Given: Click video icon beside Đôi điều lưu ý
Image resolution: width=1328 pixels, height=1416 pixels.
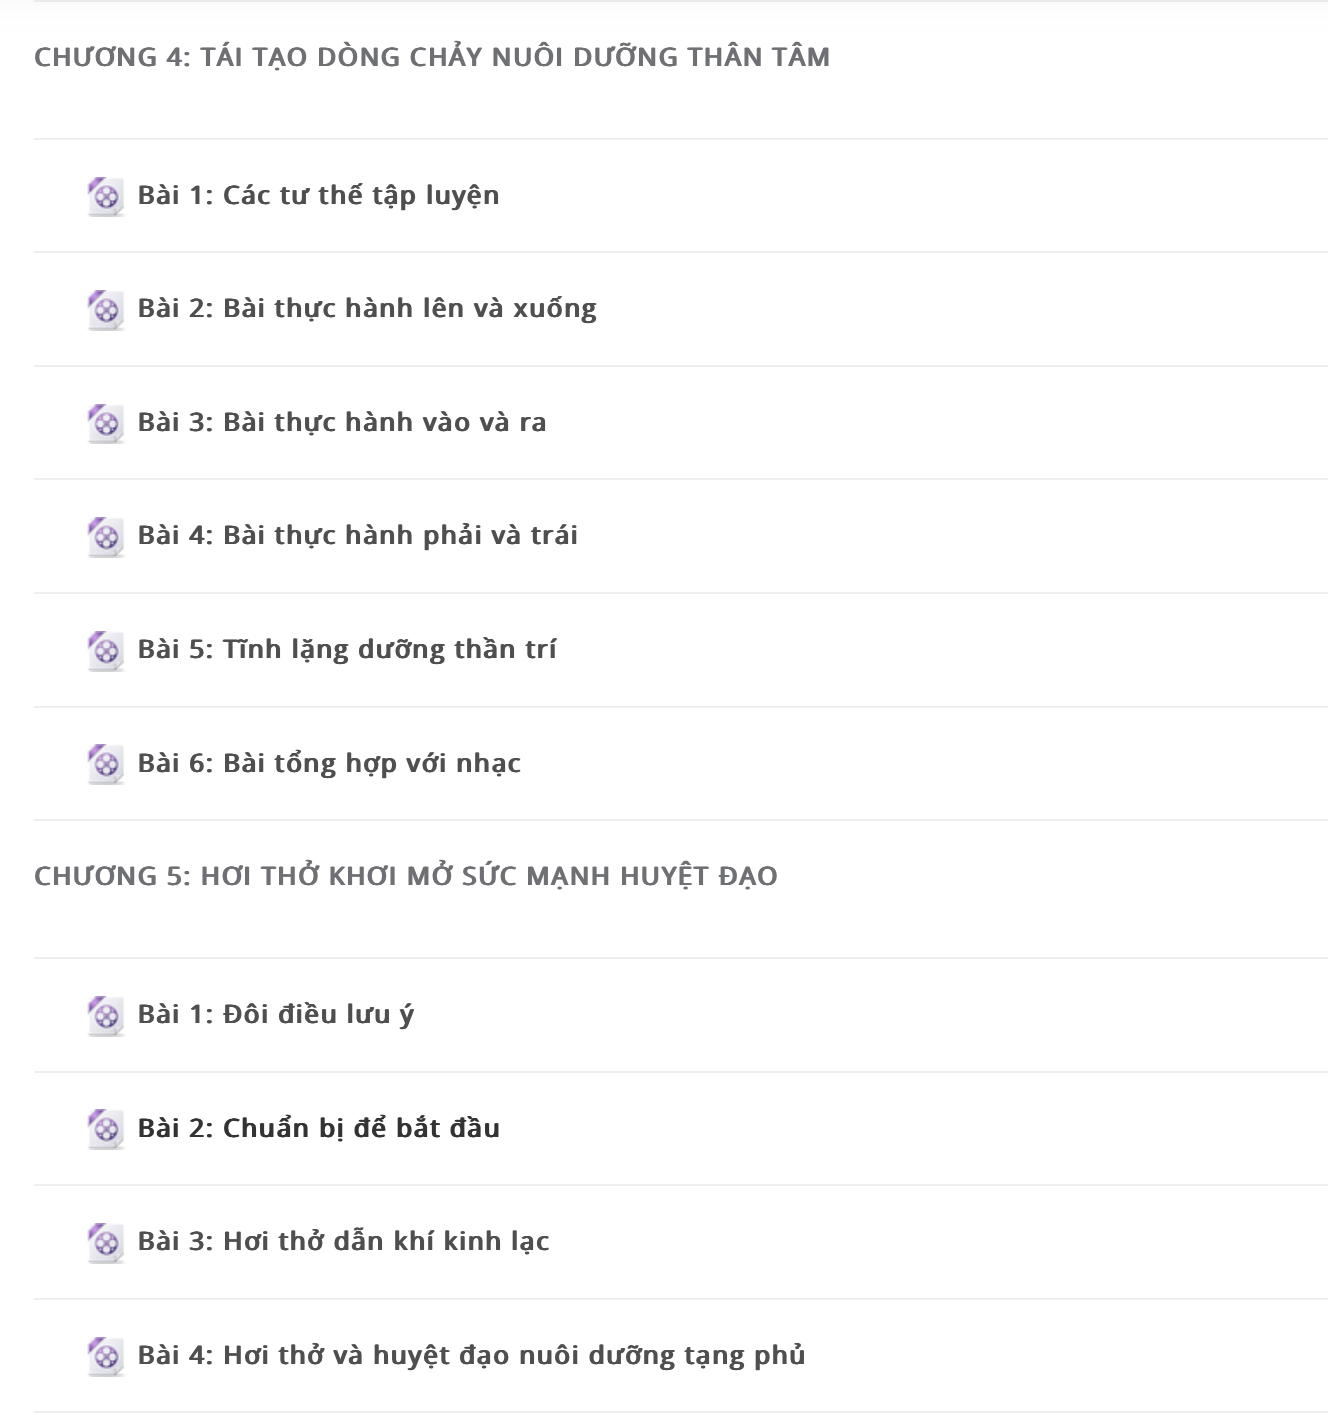Looking at the screenshot, I should click(x=105, y=1015).
